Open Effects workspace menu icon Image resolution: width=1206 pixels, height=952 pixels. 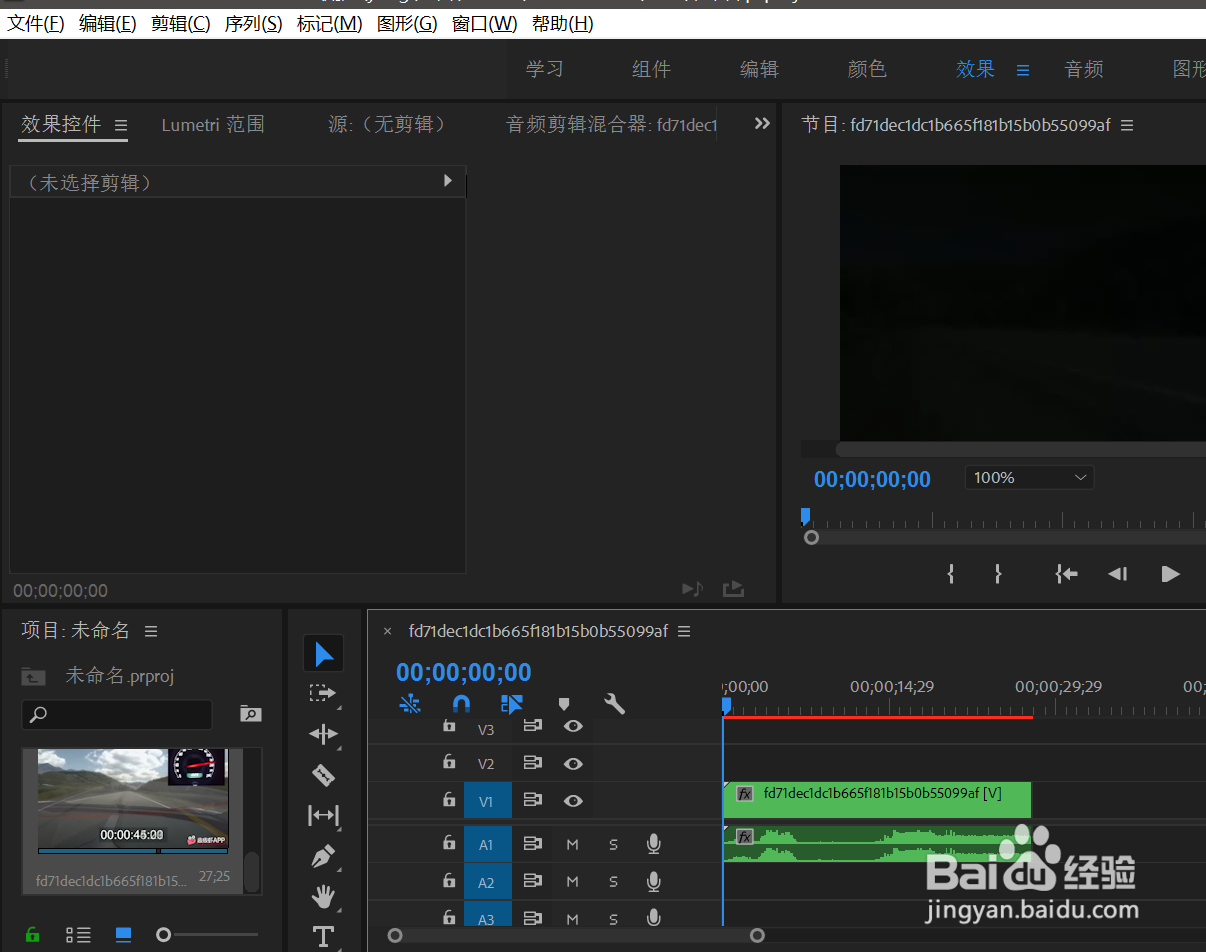1023,70
